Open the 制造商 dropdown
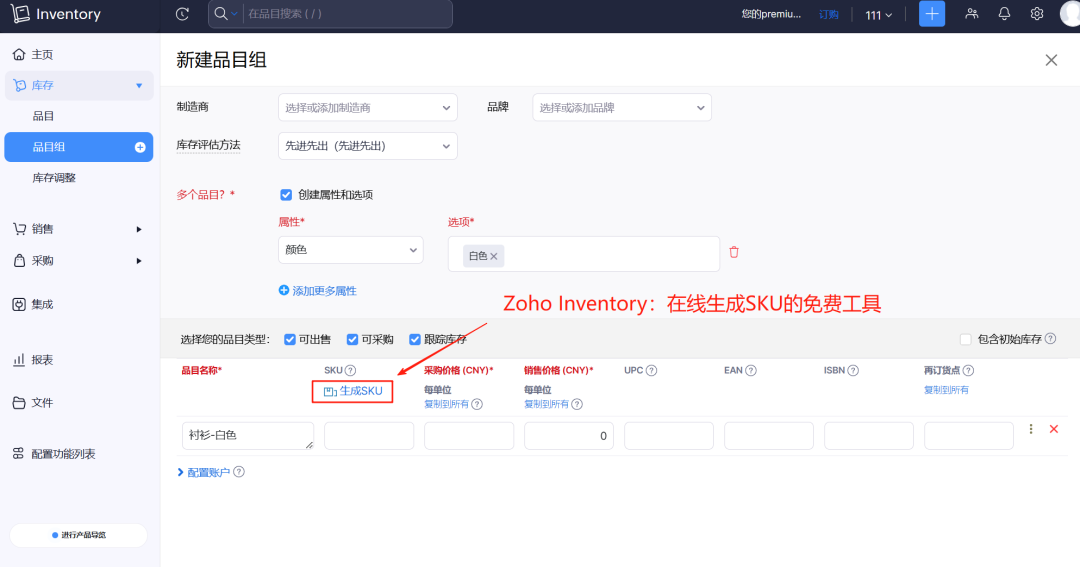This screenshot has width=1080, height=567. pos(368,107)
